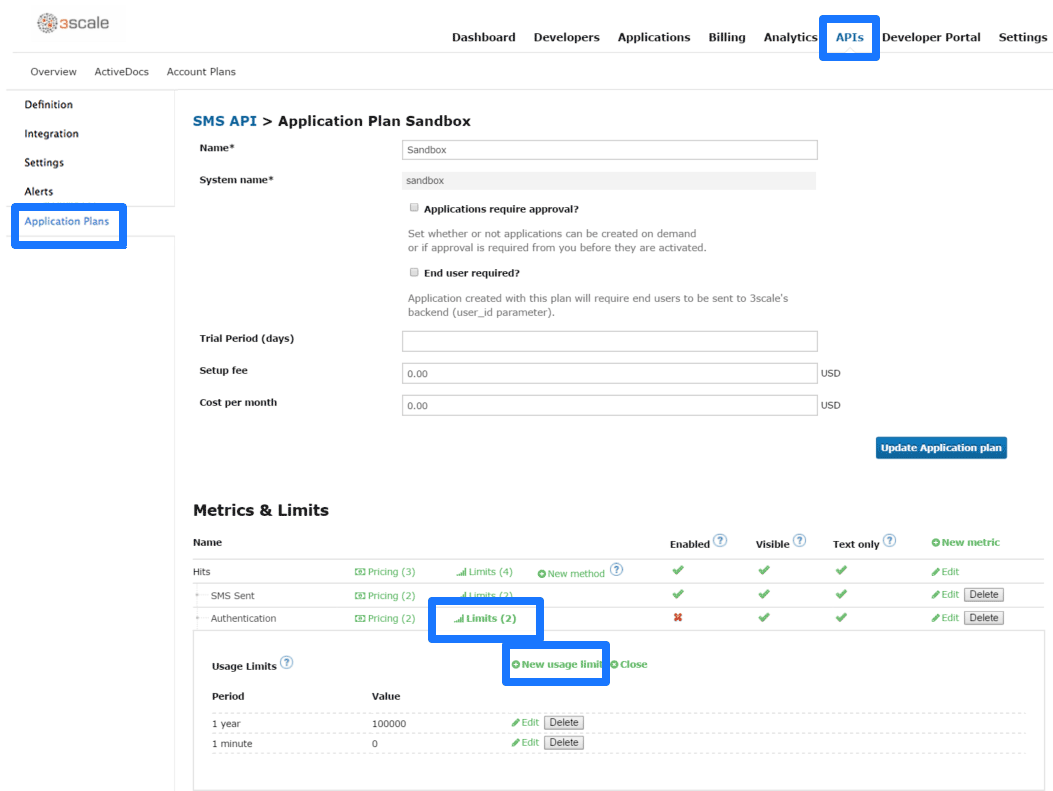
Task: Select Integration in the left sidebar
Action: click(x=51, y=133)
